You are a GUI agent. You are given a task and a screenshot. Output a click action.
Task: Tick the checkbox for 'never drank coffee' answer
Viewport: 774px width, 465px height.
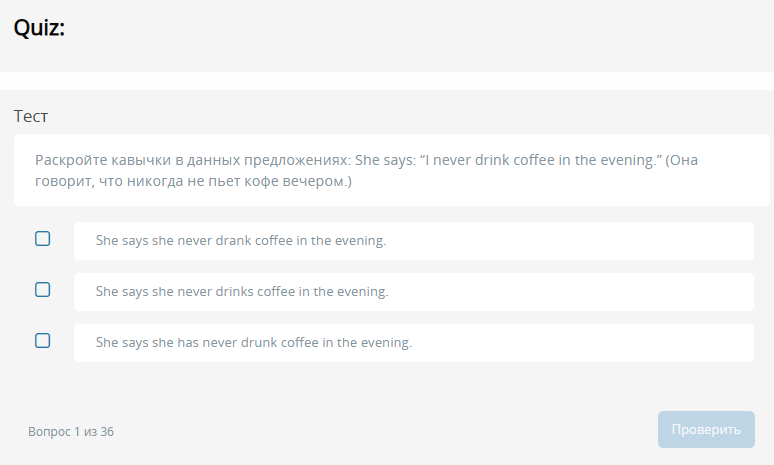pos(43,239)
